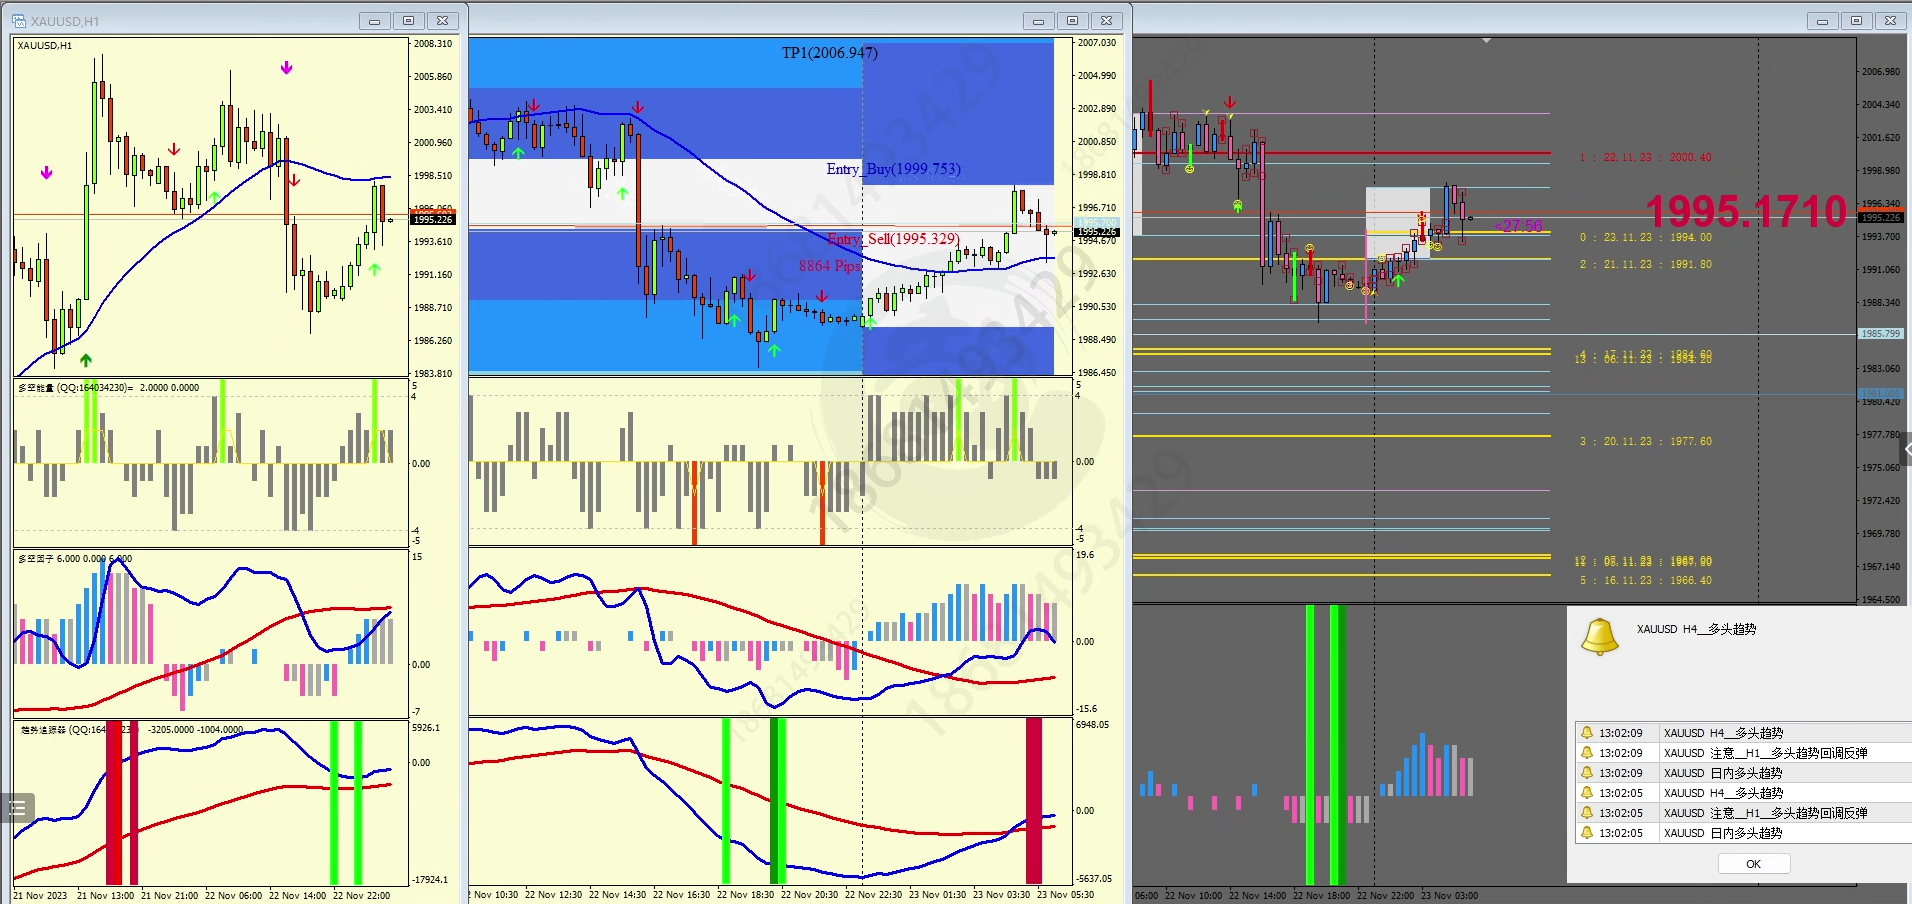Click the '2 : 21.11.23 : 1991.80' level label
The image size is (1912, 906).
1645,265
